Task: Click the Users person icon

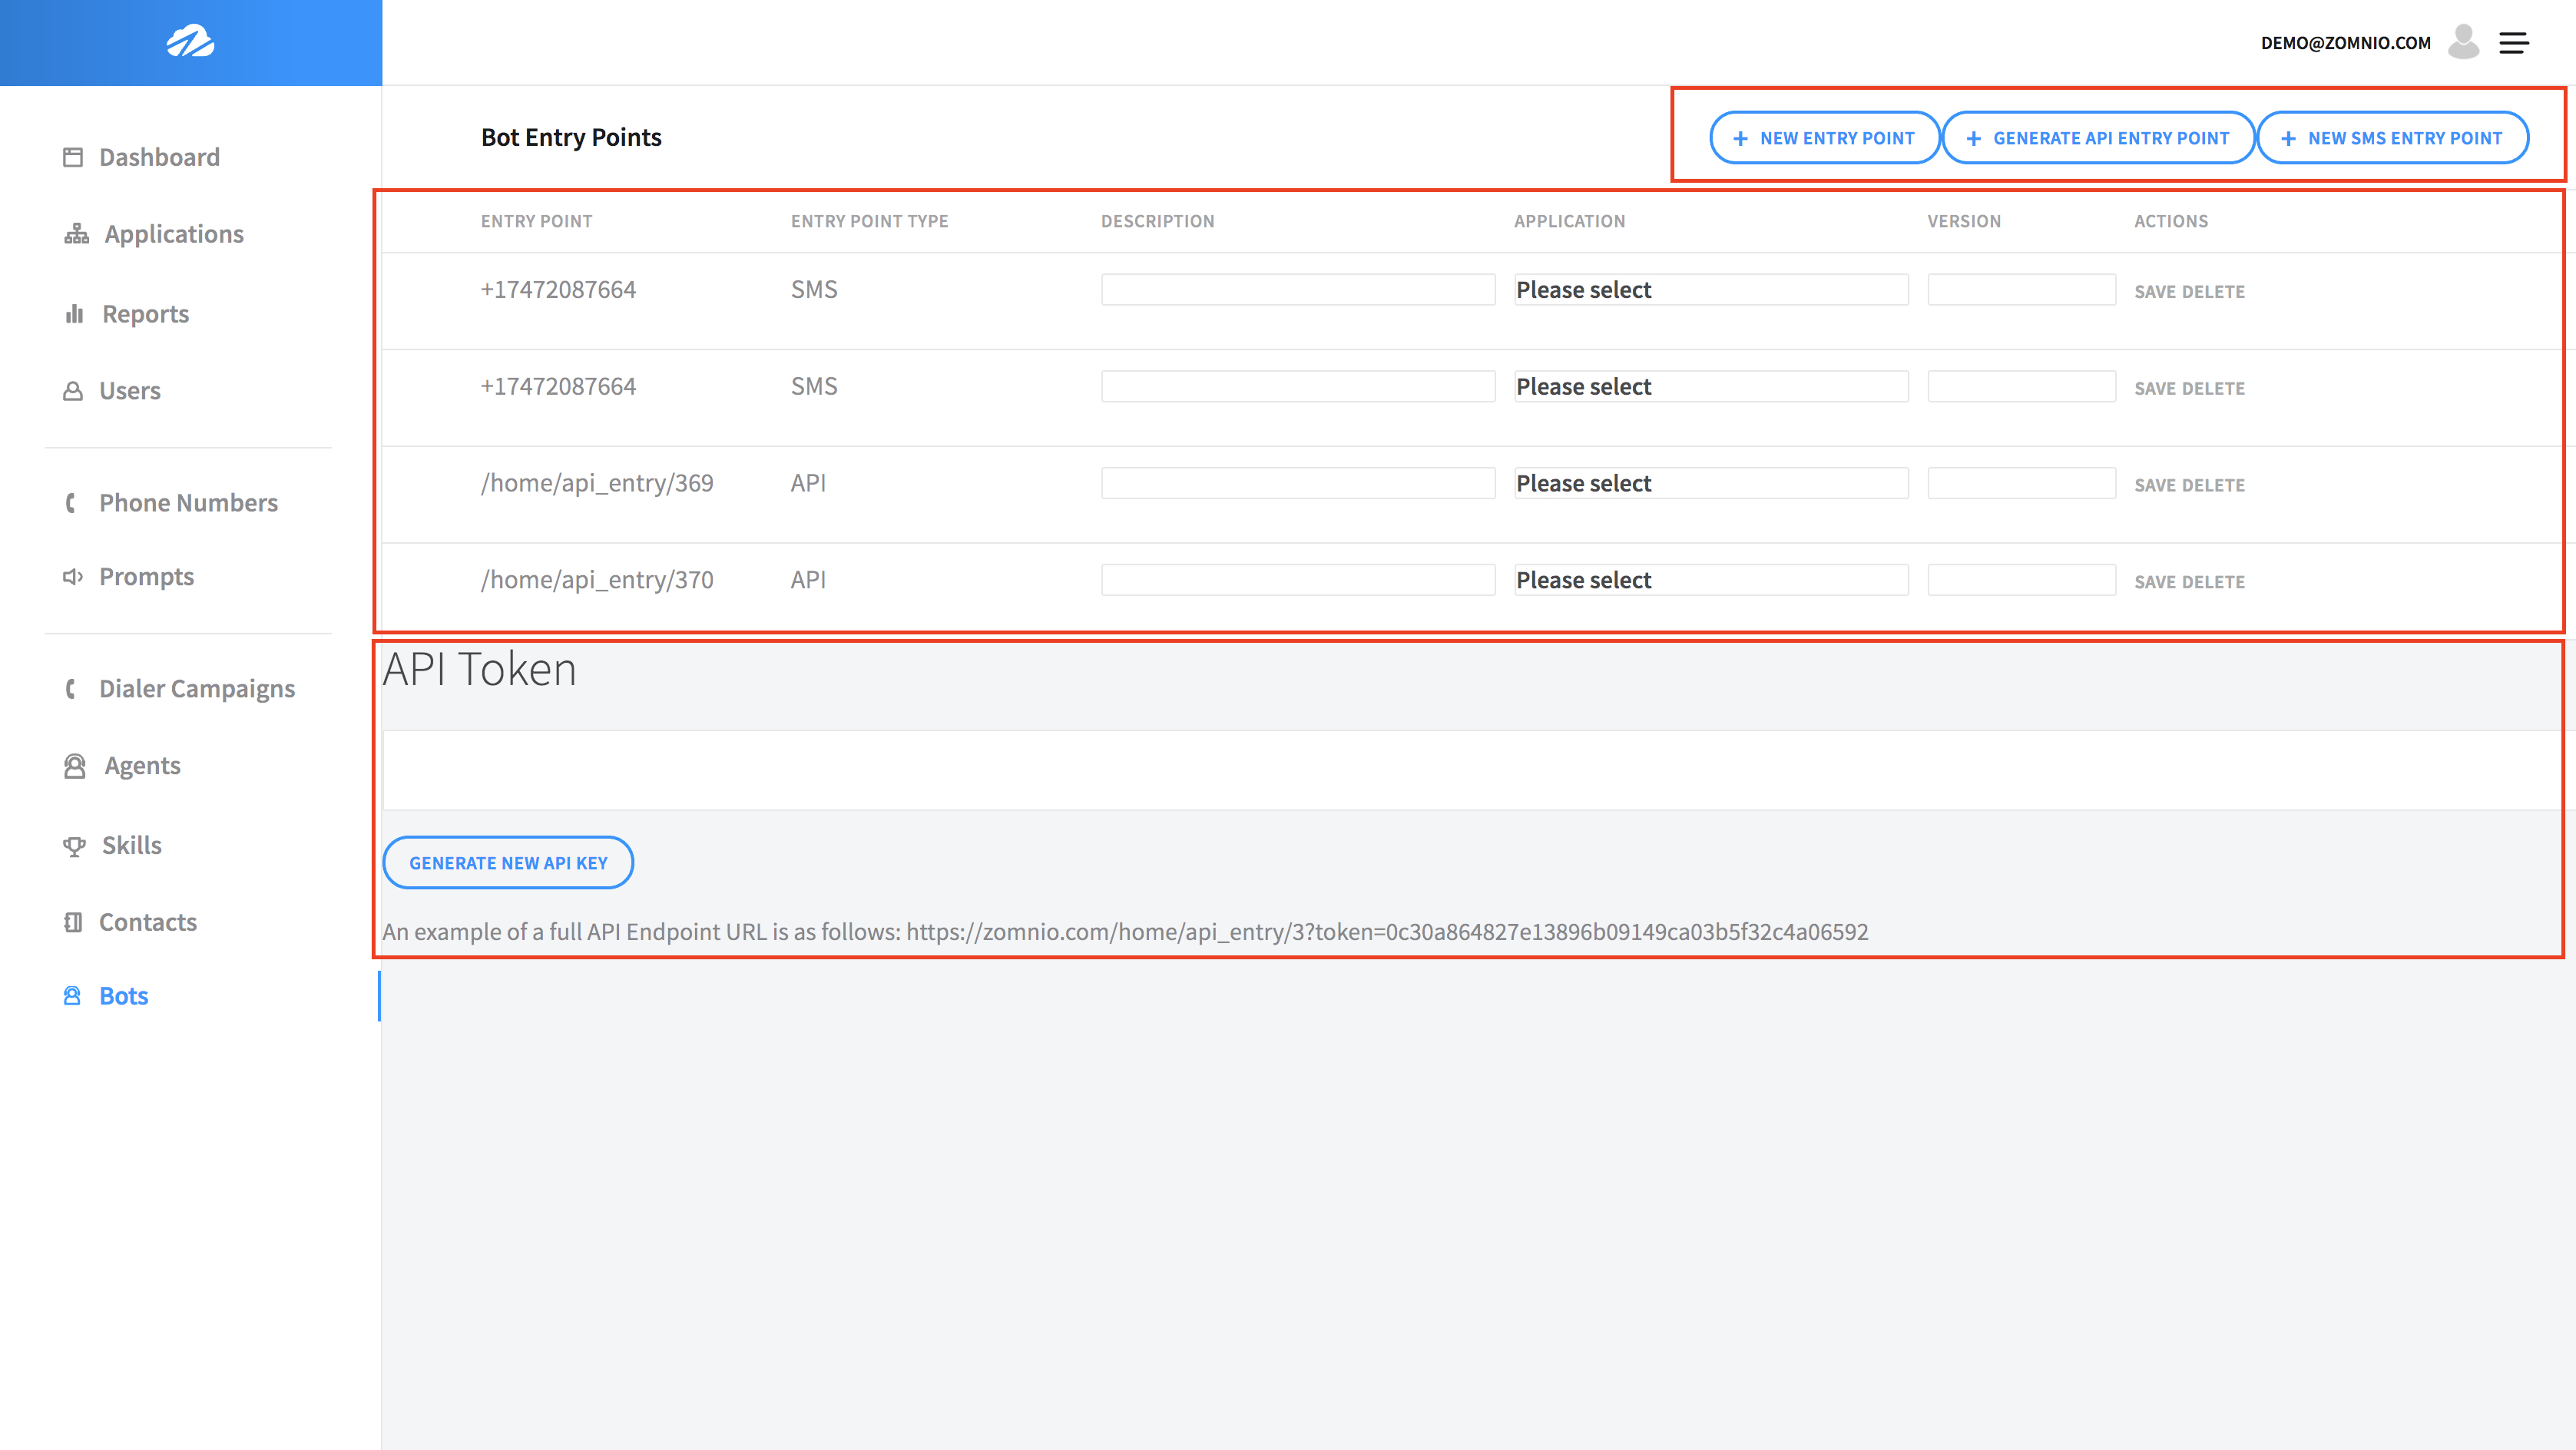Action: [73, 391]
